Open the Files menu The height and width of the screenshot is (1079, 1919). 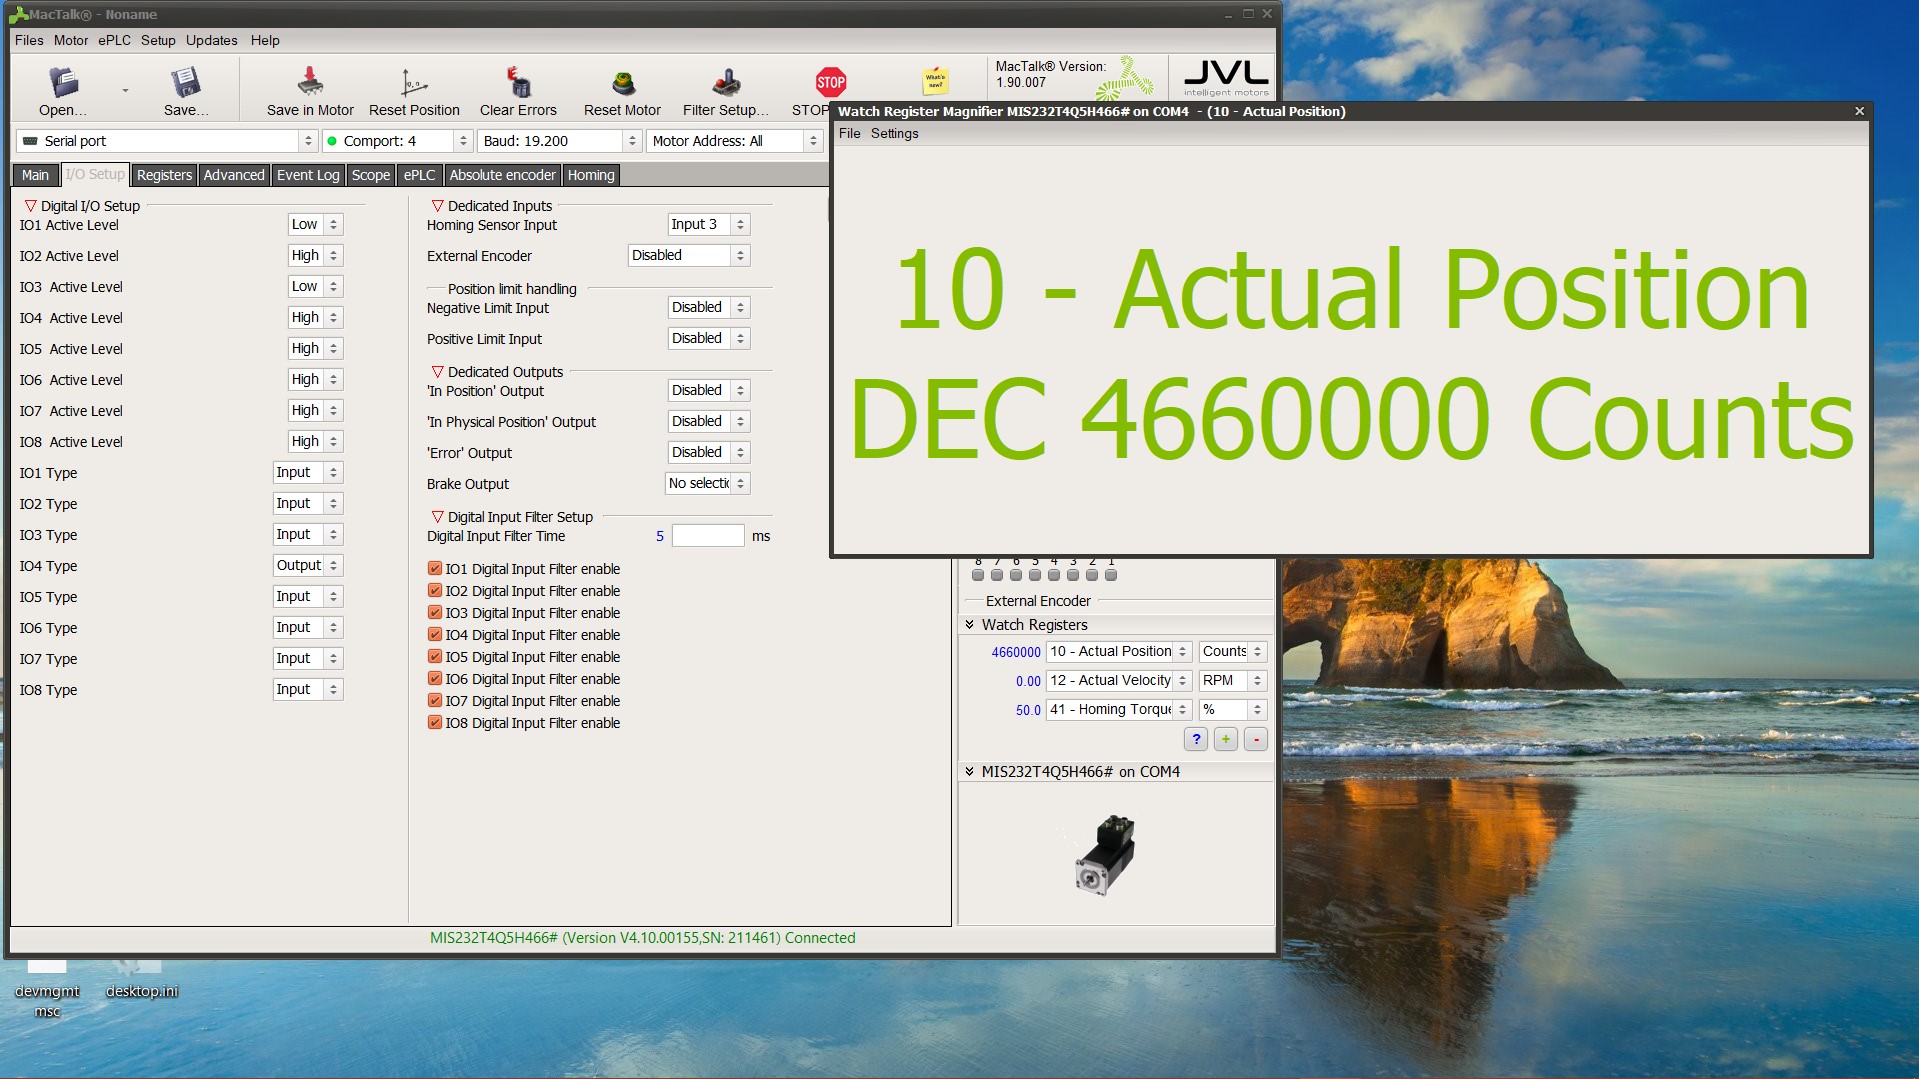(29, 40)
